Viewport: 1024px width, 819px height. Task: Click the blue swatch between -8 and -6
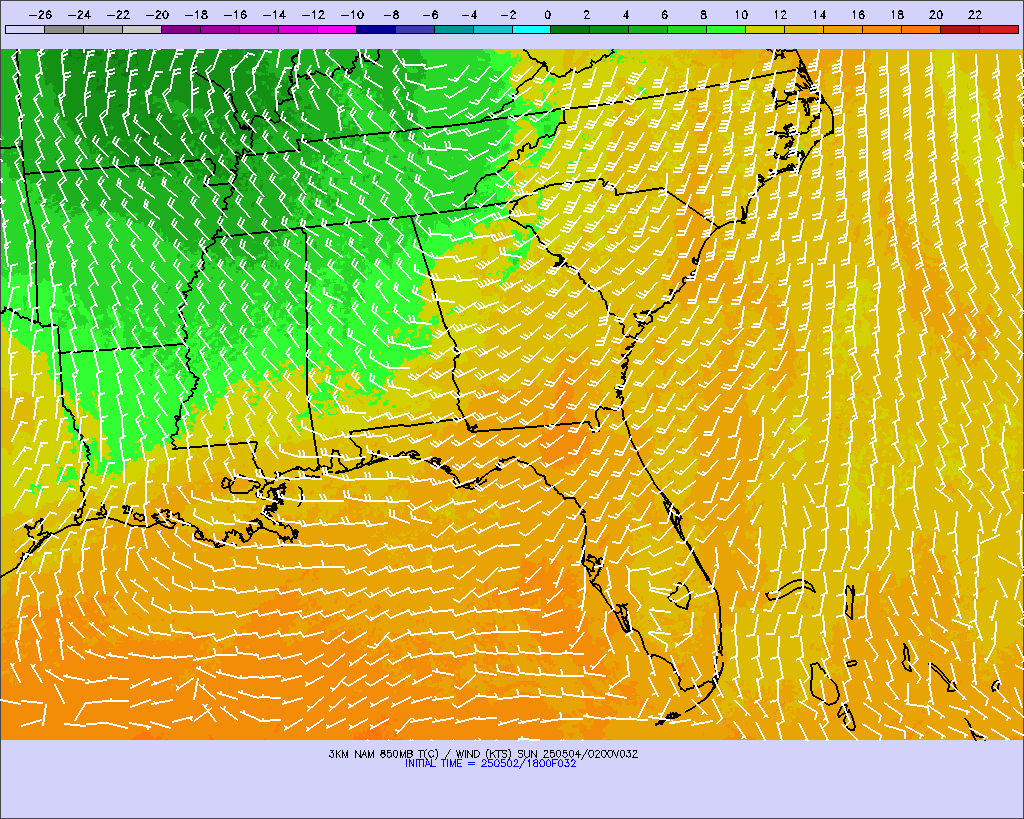click(415, 29)
